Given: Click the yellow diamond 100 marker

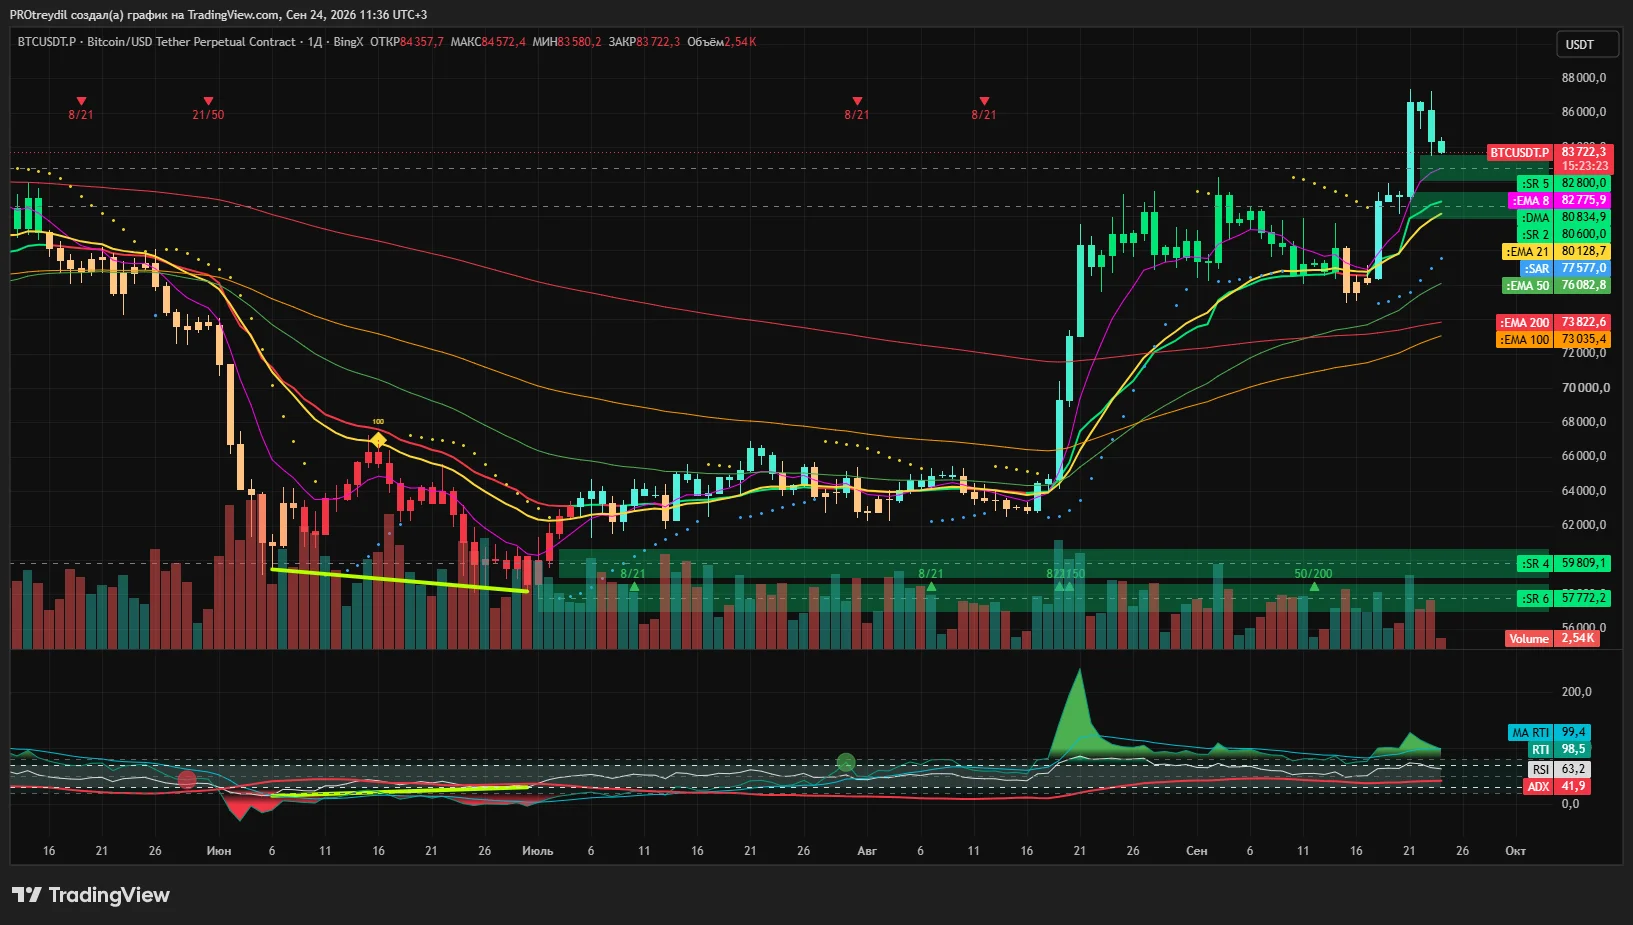Looking at the screenshot, I should pyautogui.click(x=378, y=440).
